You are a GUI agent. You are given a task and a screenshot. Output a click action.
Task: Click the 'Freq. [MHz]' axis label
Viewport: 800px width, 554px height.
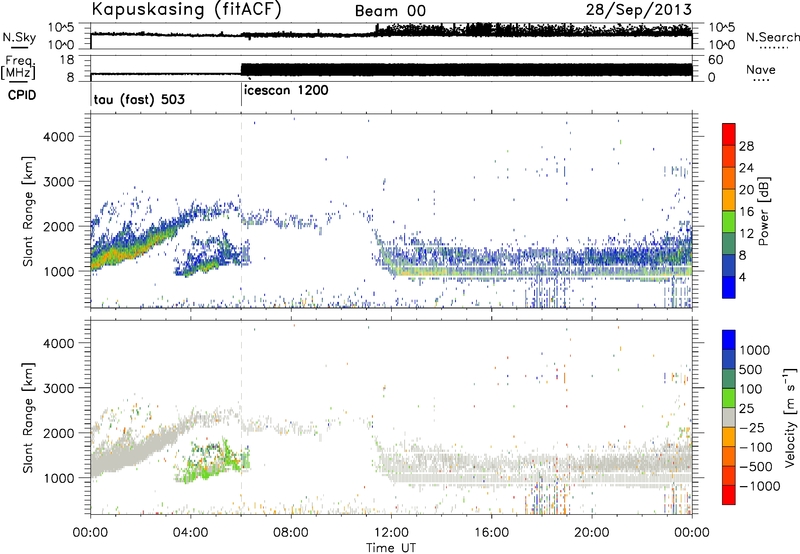[18, 68]
